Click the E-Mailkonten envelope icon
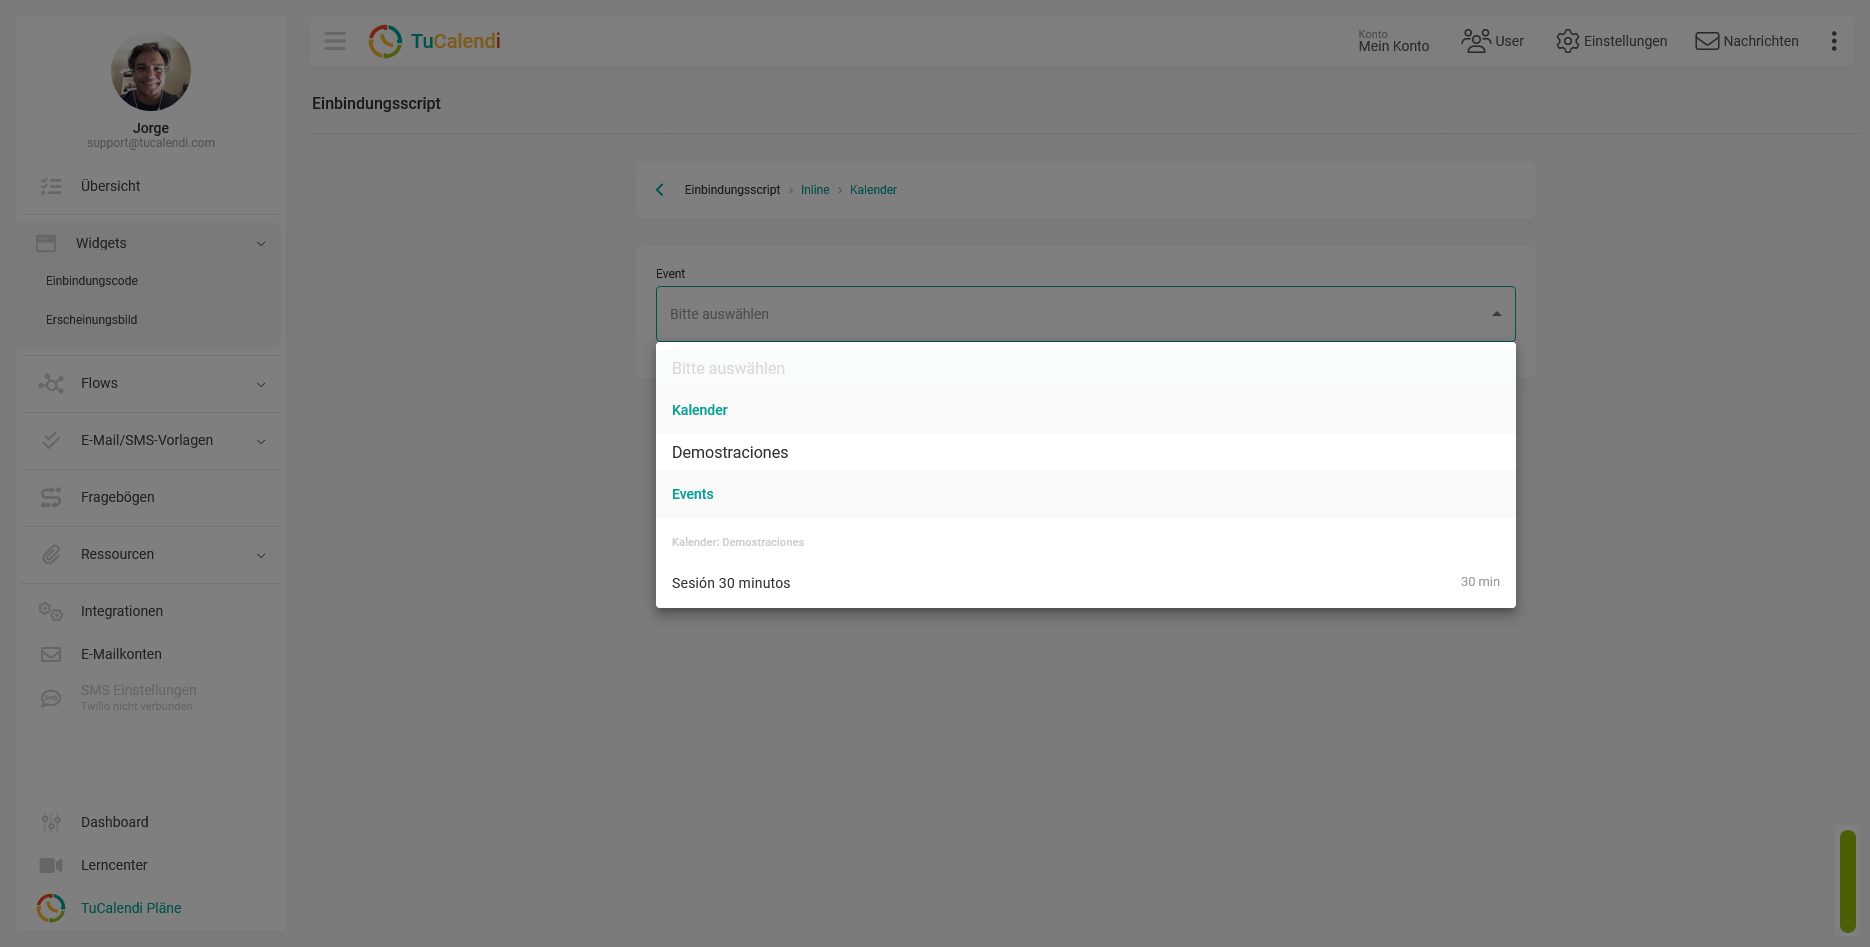This screenshot has height=947, width=1870. tap(51, 654)
